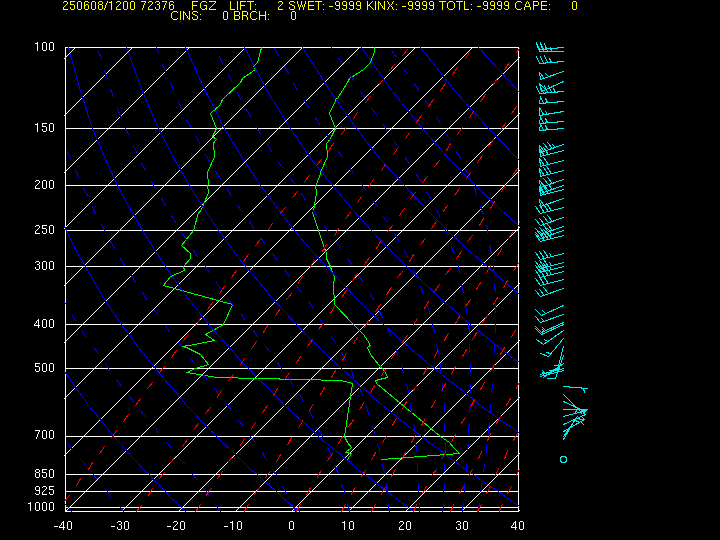Click the 200 pressure level label

tap(45, 185)
